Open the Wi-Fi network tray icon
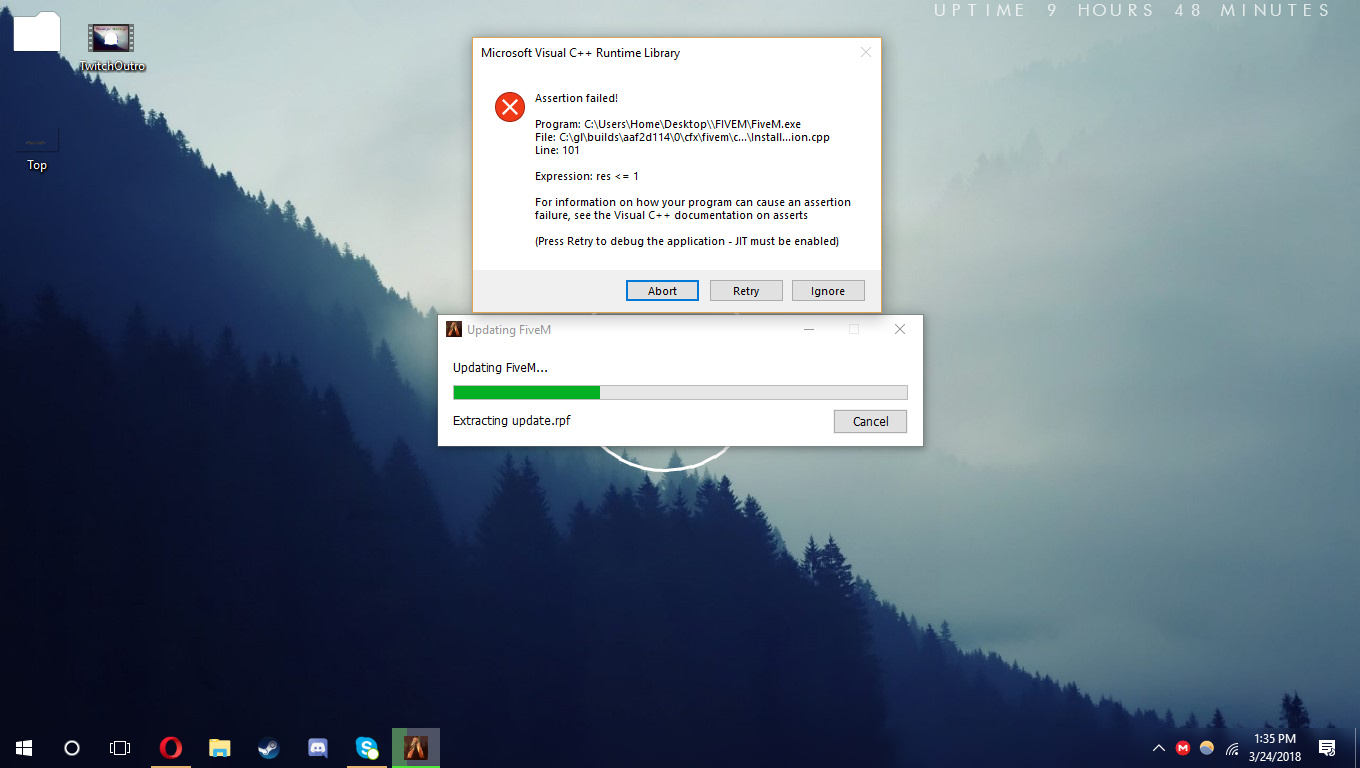This screenshot has width=1360, height=768. click(x=1232, y=748)
